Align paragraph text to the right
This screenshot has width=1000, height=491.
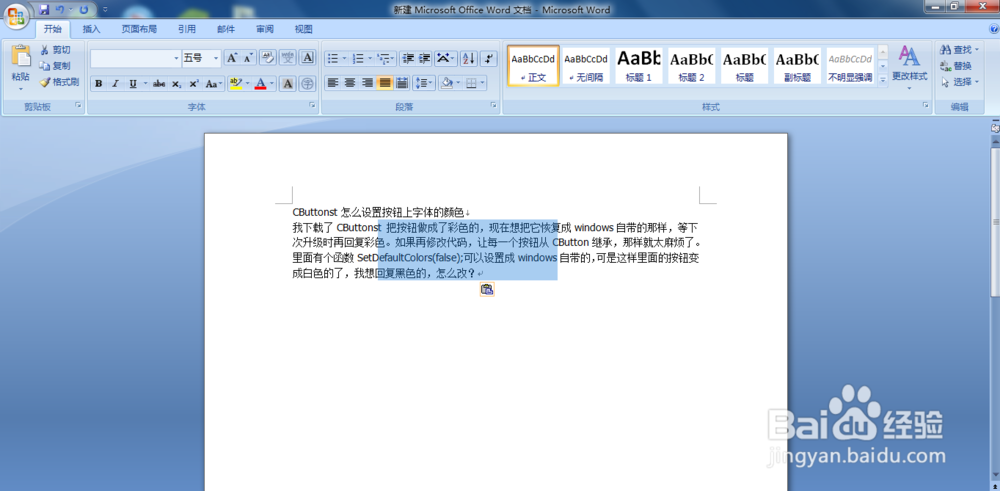[x=367, y=83]
